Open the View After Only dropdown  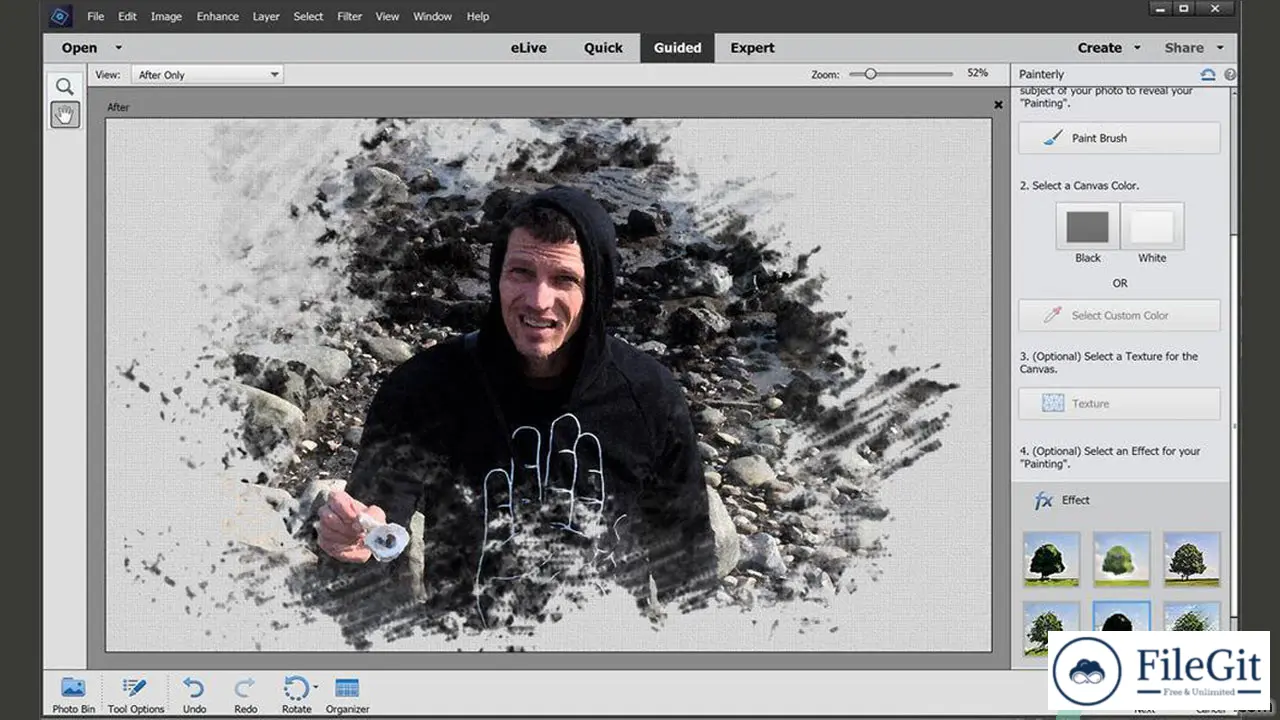tap(208, 75)
